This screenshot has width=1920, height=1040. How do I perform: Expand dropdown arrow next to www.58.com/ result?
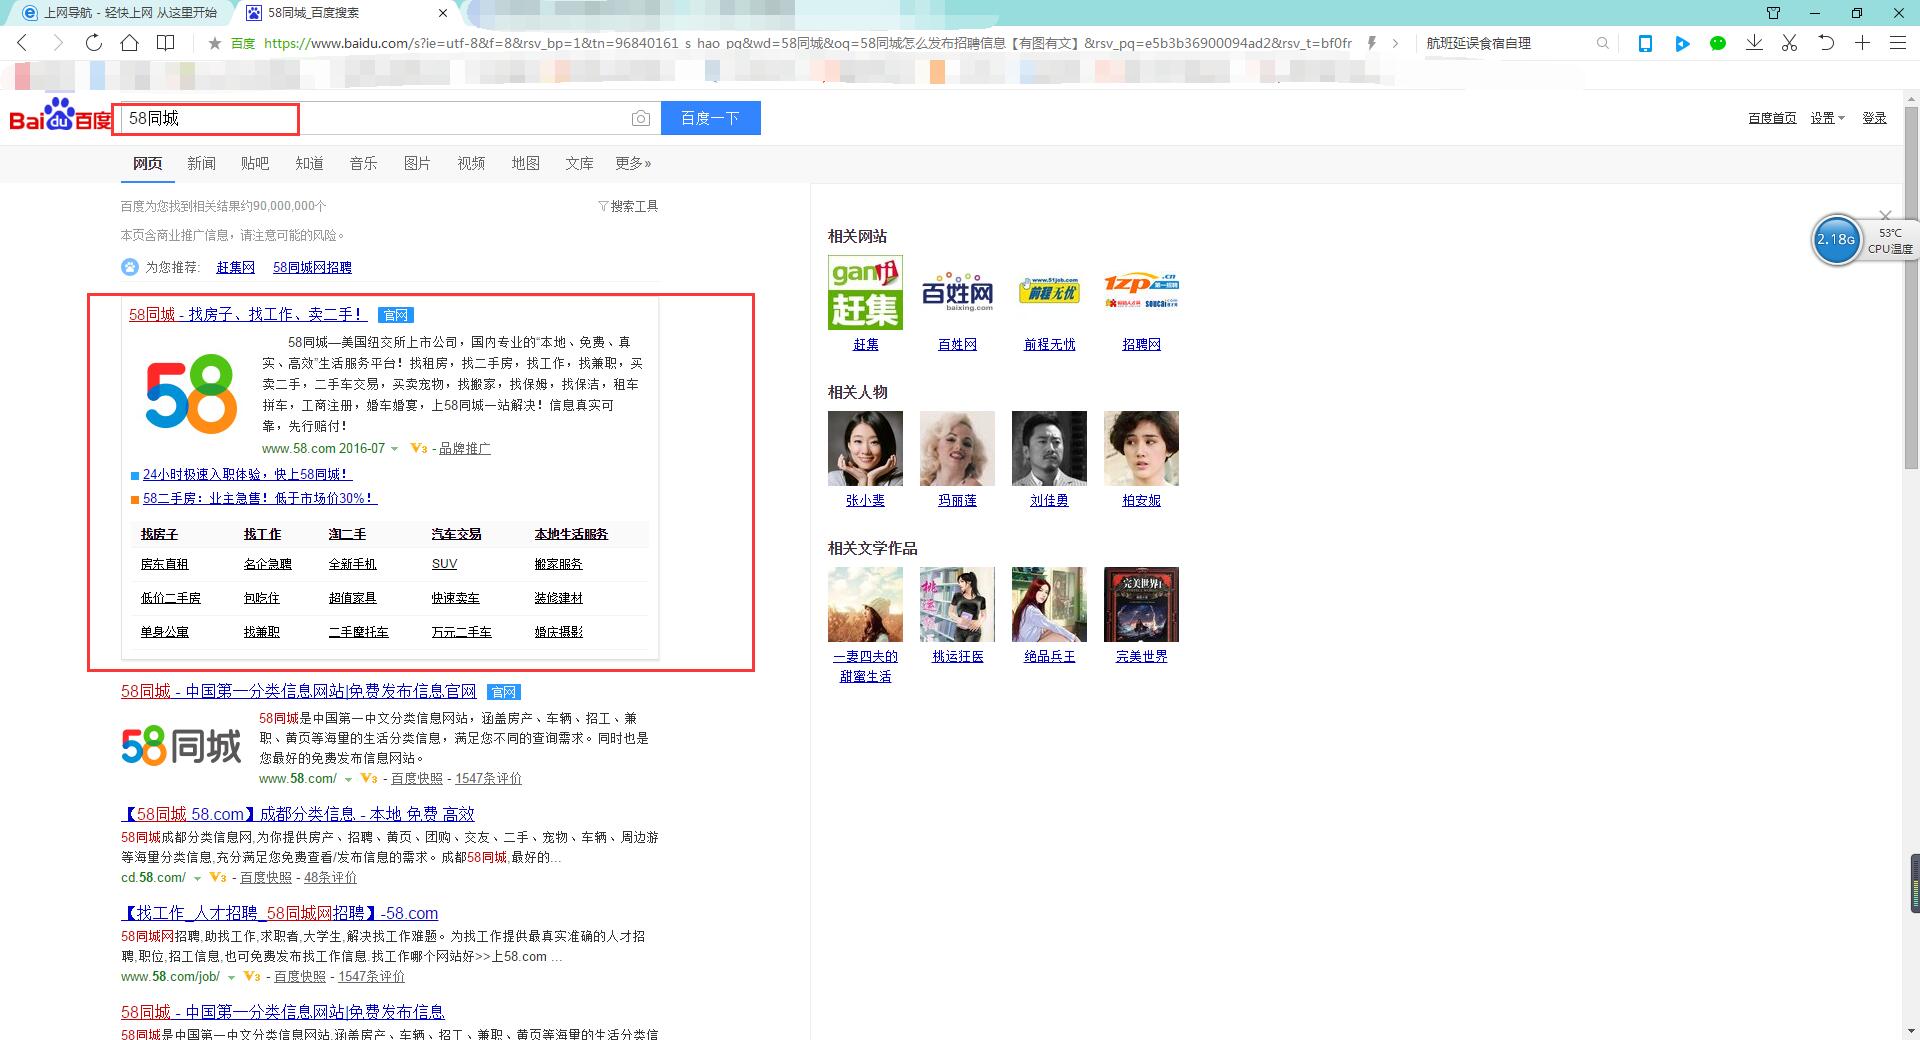pyautogui.click(x=348, y=779)
